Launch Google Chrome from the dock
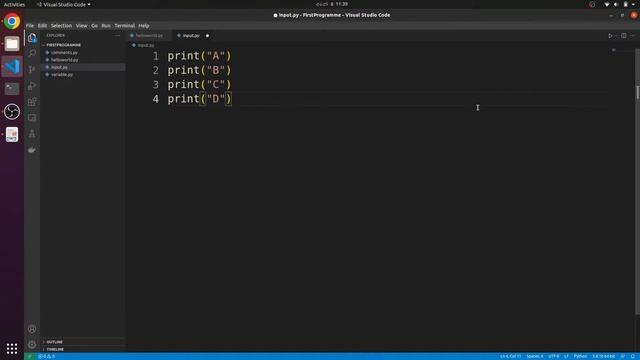 coord(12,21)
